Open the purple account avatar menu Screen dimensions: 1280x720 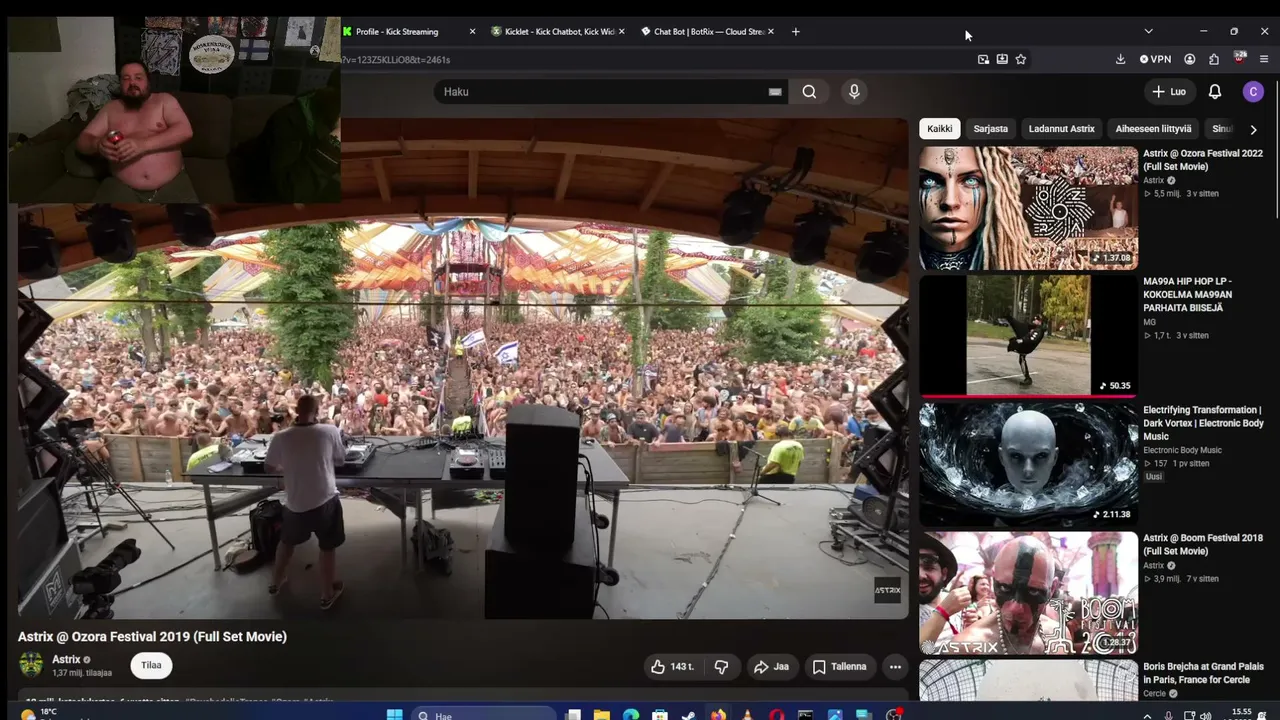point(1253,92)
